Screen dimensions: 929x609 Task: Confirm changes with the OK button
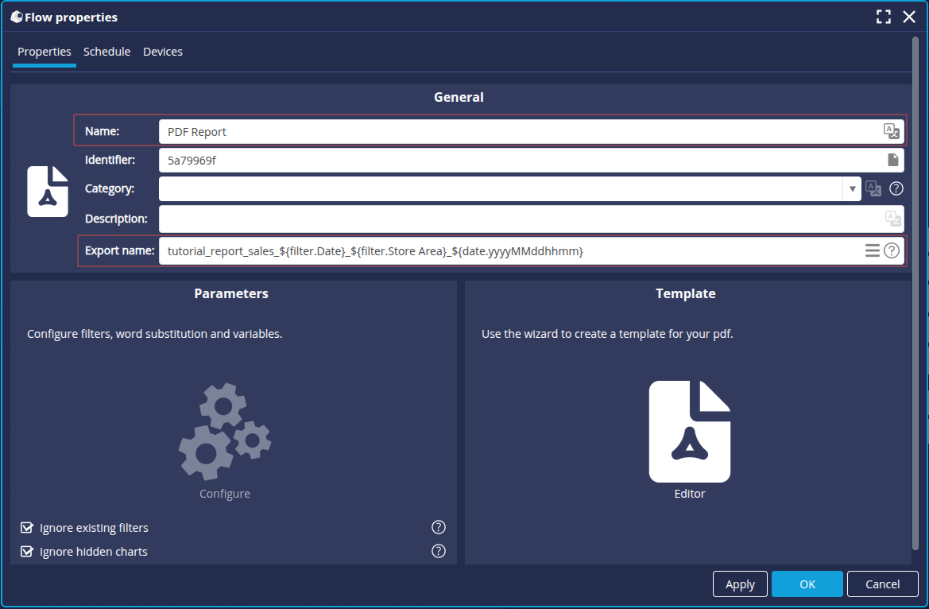807,584
